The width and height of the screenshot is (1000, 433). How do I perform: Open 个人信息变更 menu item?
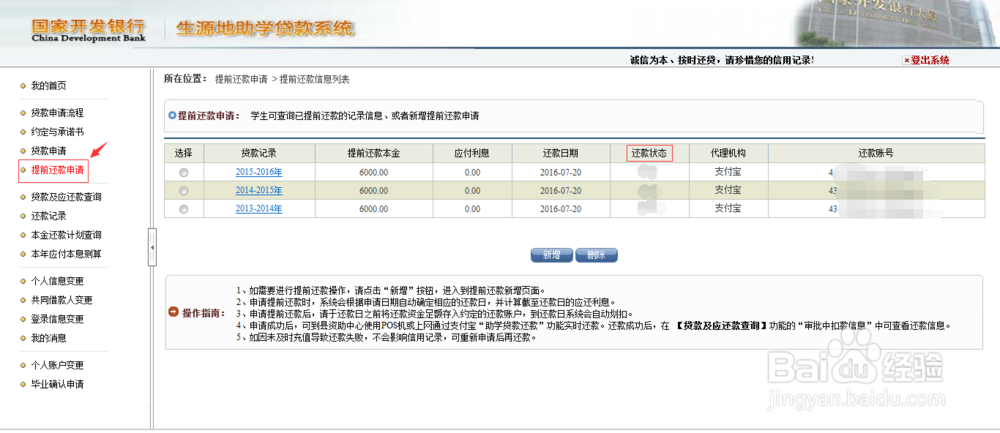pos(57,281)
